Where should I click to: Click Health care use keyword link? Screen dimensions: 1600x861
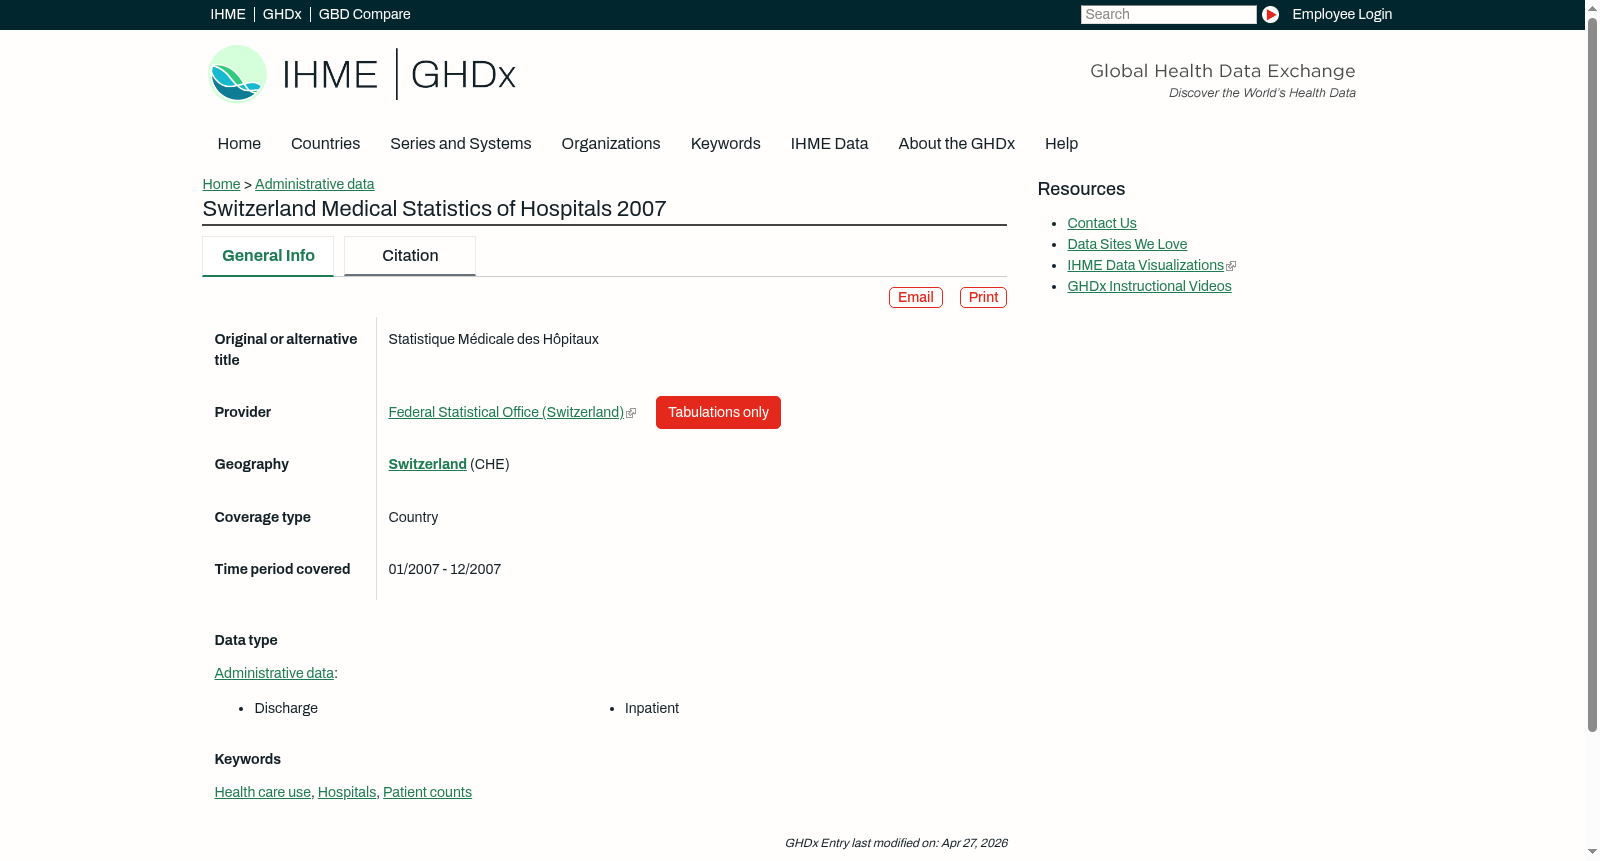[x=263, y=792]
